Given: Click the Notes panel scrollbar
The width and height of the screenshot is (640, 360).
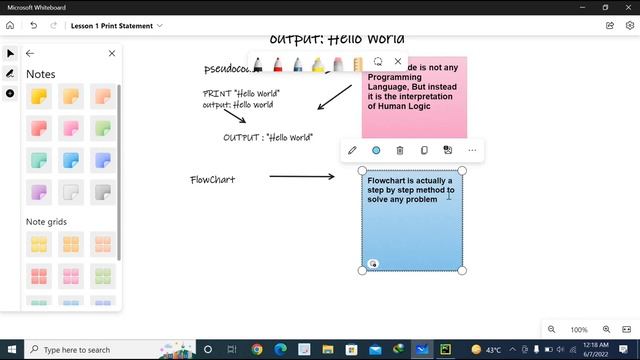Looking at the screenshot, I should coord(119,172).
